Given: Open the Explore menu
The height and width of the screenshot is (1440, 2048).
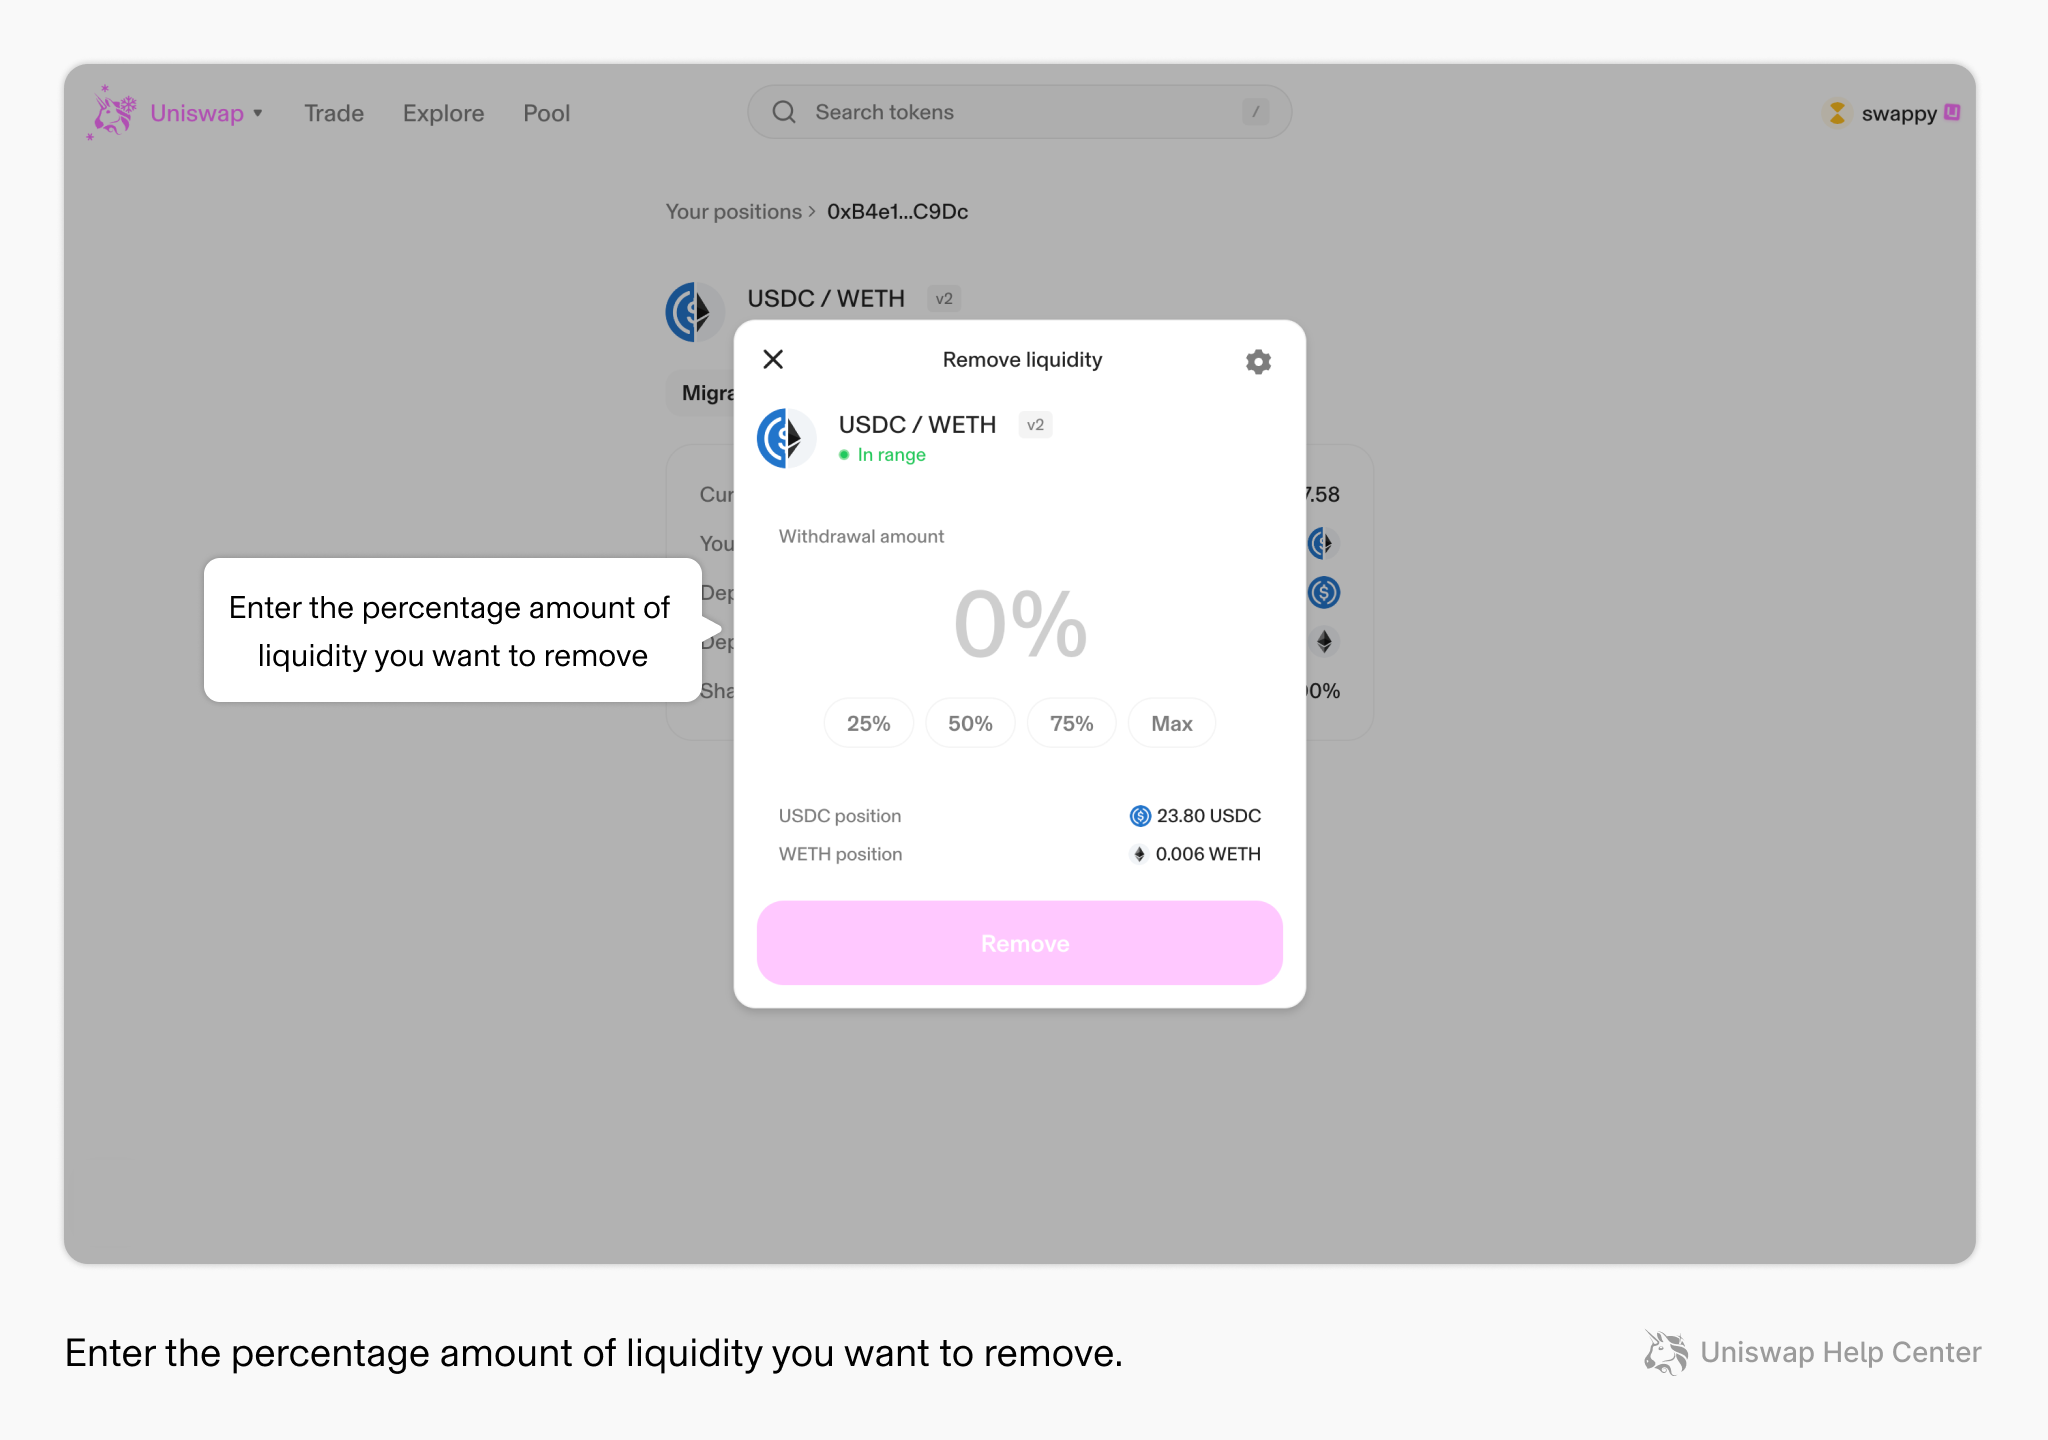Looking at the screenshot, I should point(443,113).
